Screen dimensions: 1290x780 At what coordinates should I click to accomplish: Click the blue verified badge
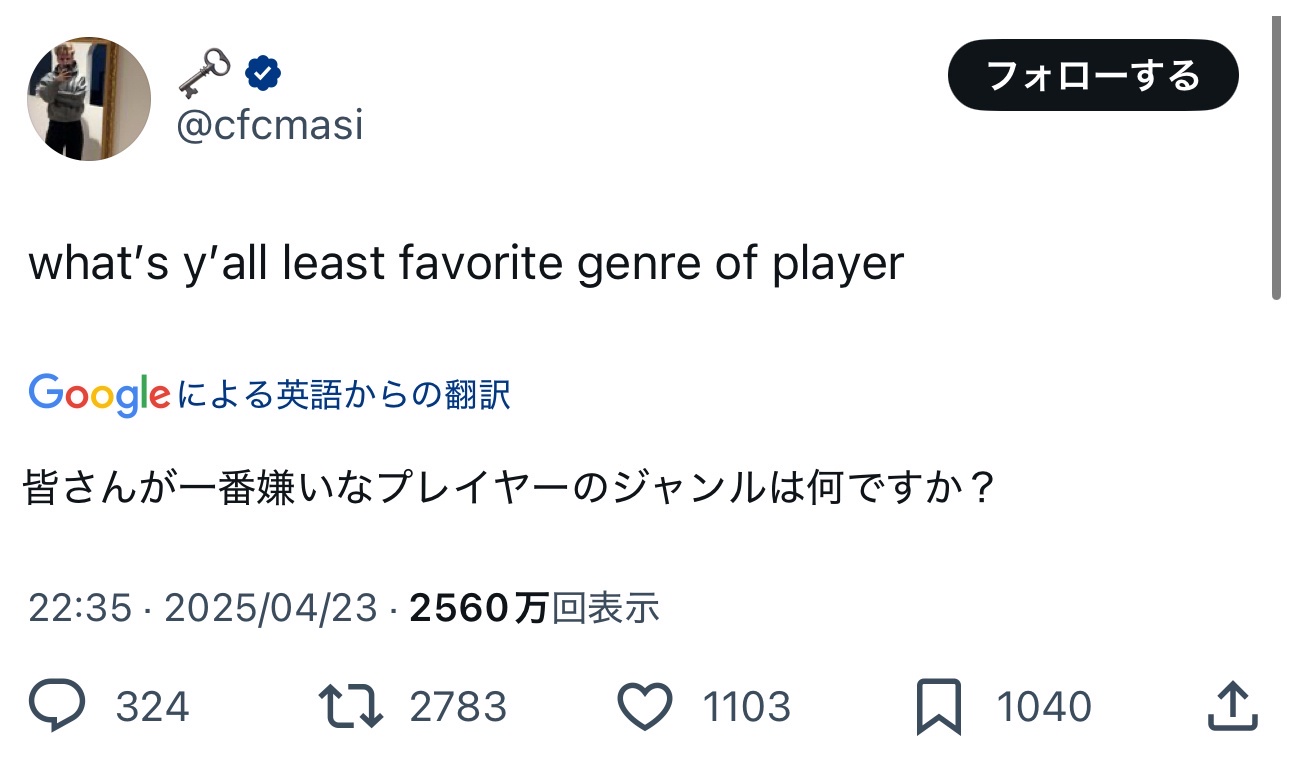[x=264, y=73]
